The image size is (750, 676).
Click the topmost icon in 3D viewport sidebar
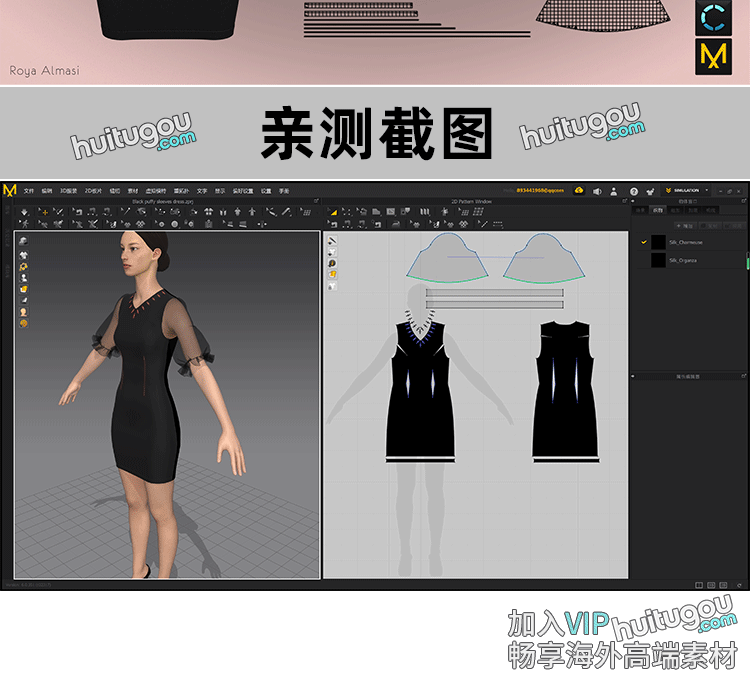(23, 241)
